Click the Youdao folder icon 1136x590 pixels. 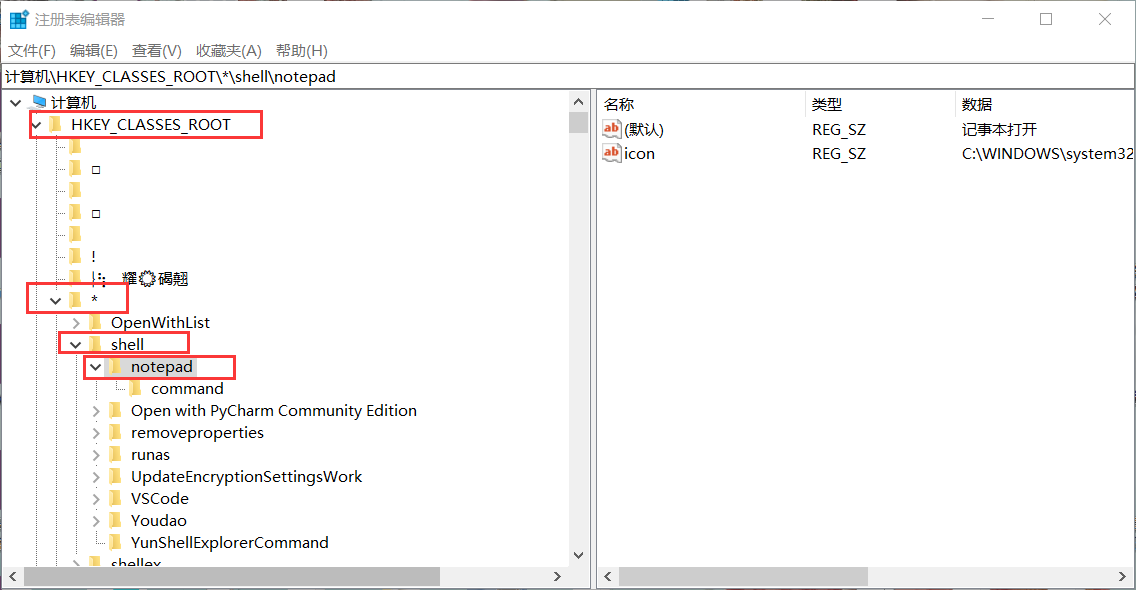tap(115, 520)
